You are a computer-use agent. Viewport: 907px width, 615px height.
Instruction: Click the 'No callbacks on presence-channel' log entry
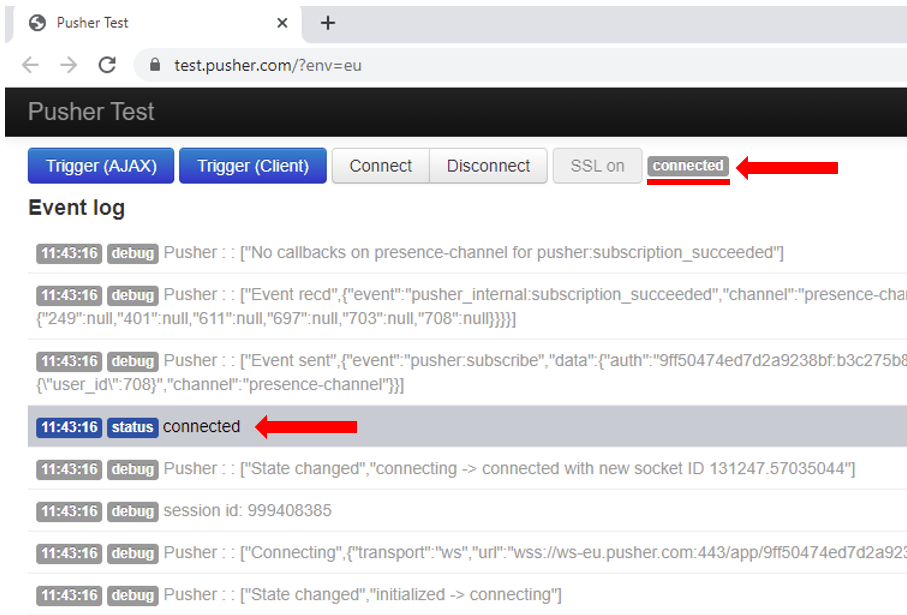pos(467,252)
